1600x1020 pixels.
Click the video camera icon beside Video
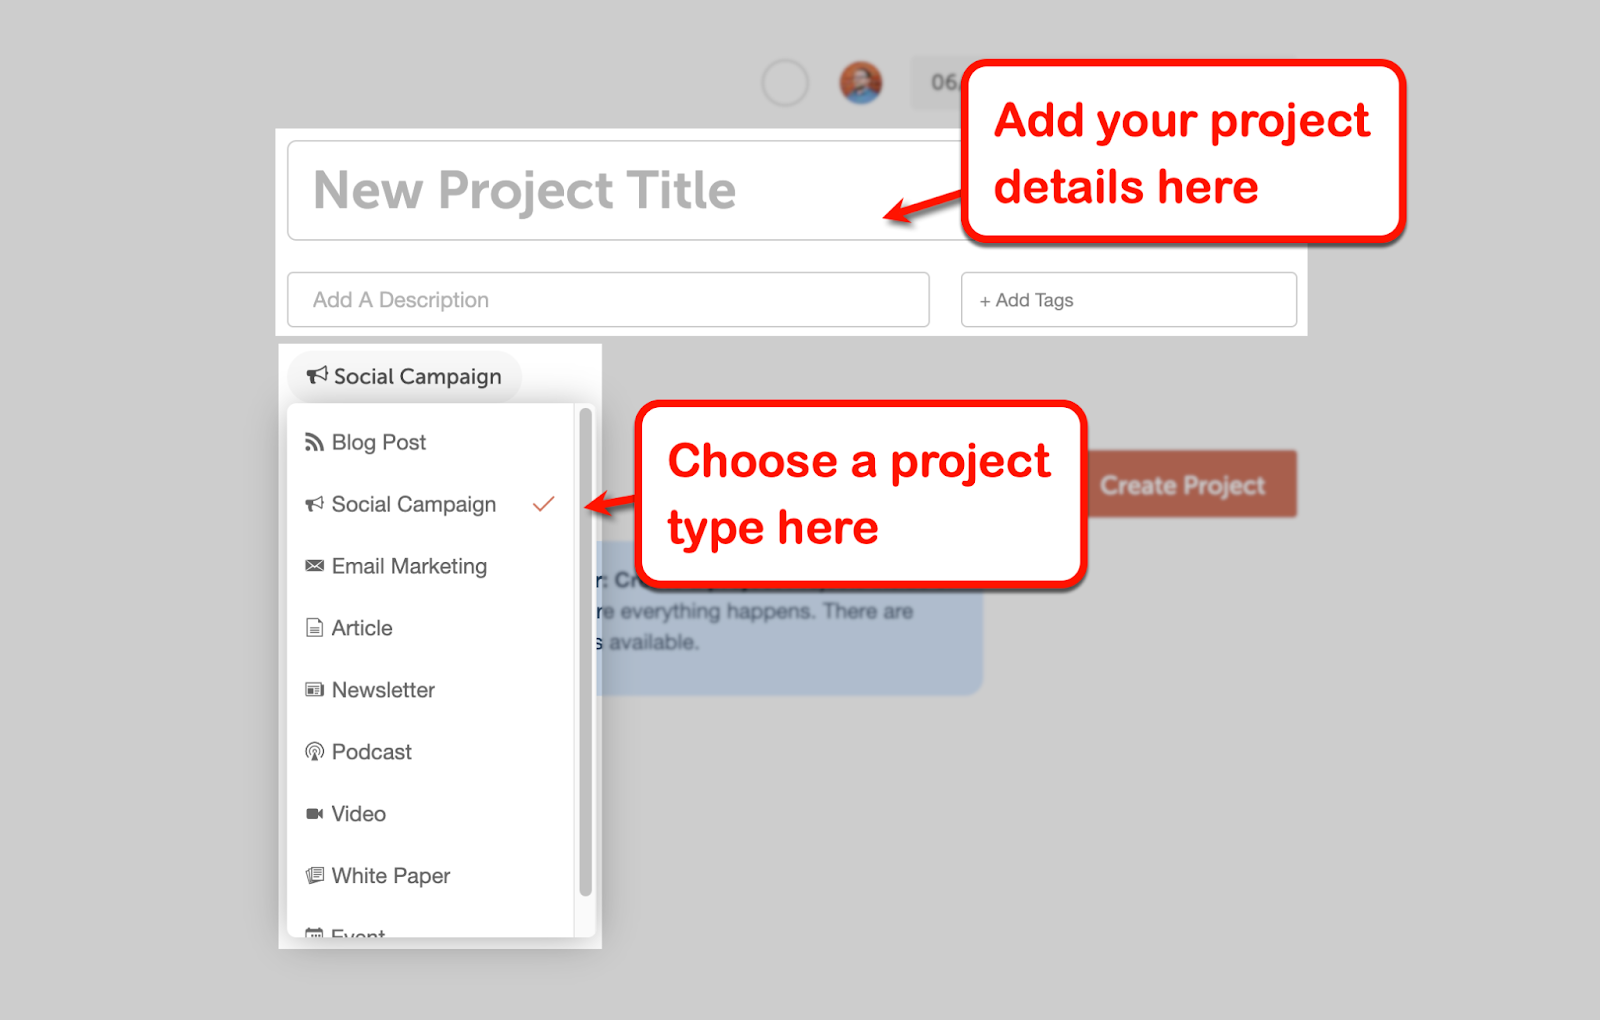point(314,814)
